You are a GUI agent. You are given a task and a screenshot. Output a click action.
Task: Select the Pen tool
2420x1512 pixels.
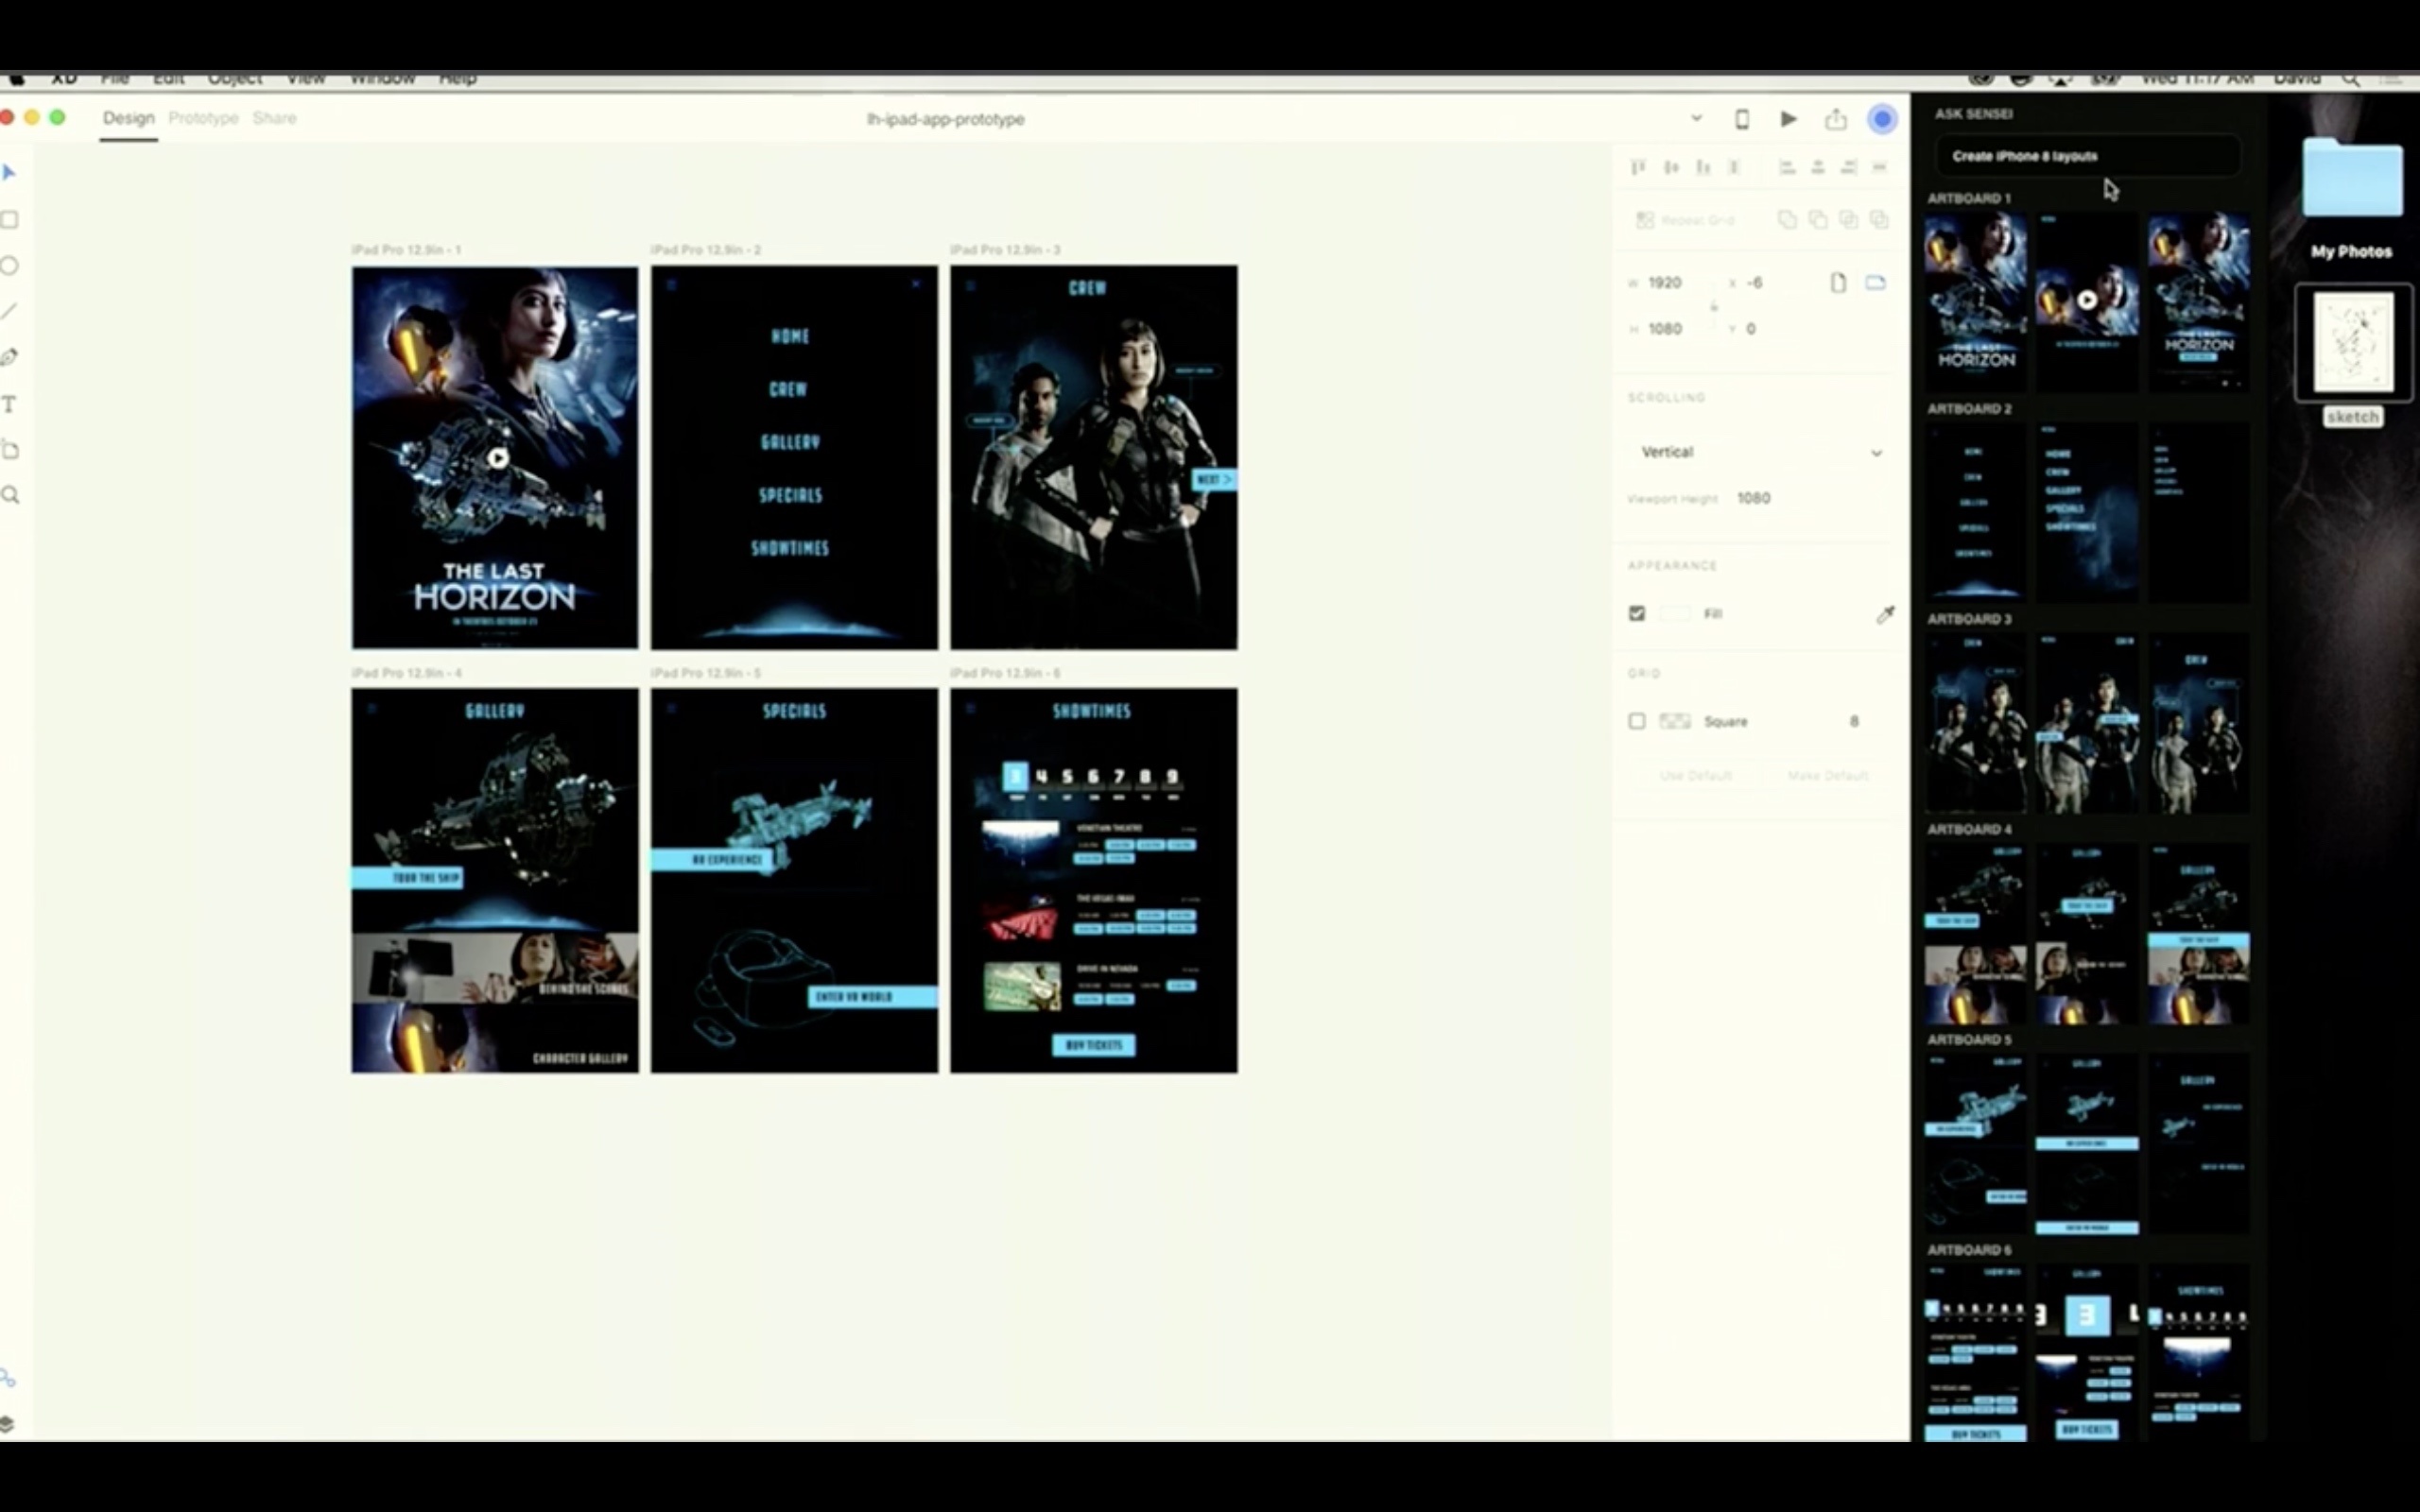coord(9,357)
